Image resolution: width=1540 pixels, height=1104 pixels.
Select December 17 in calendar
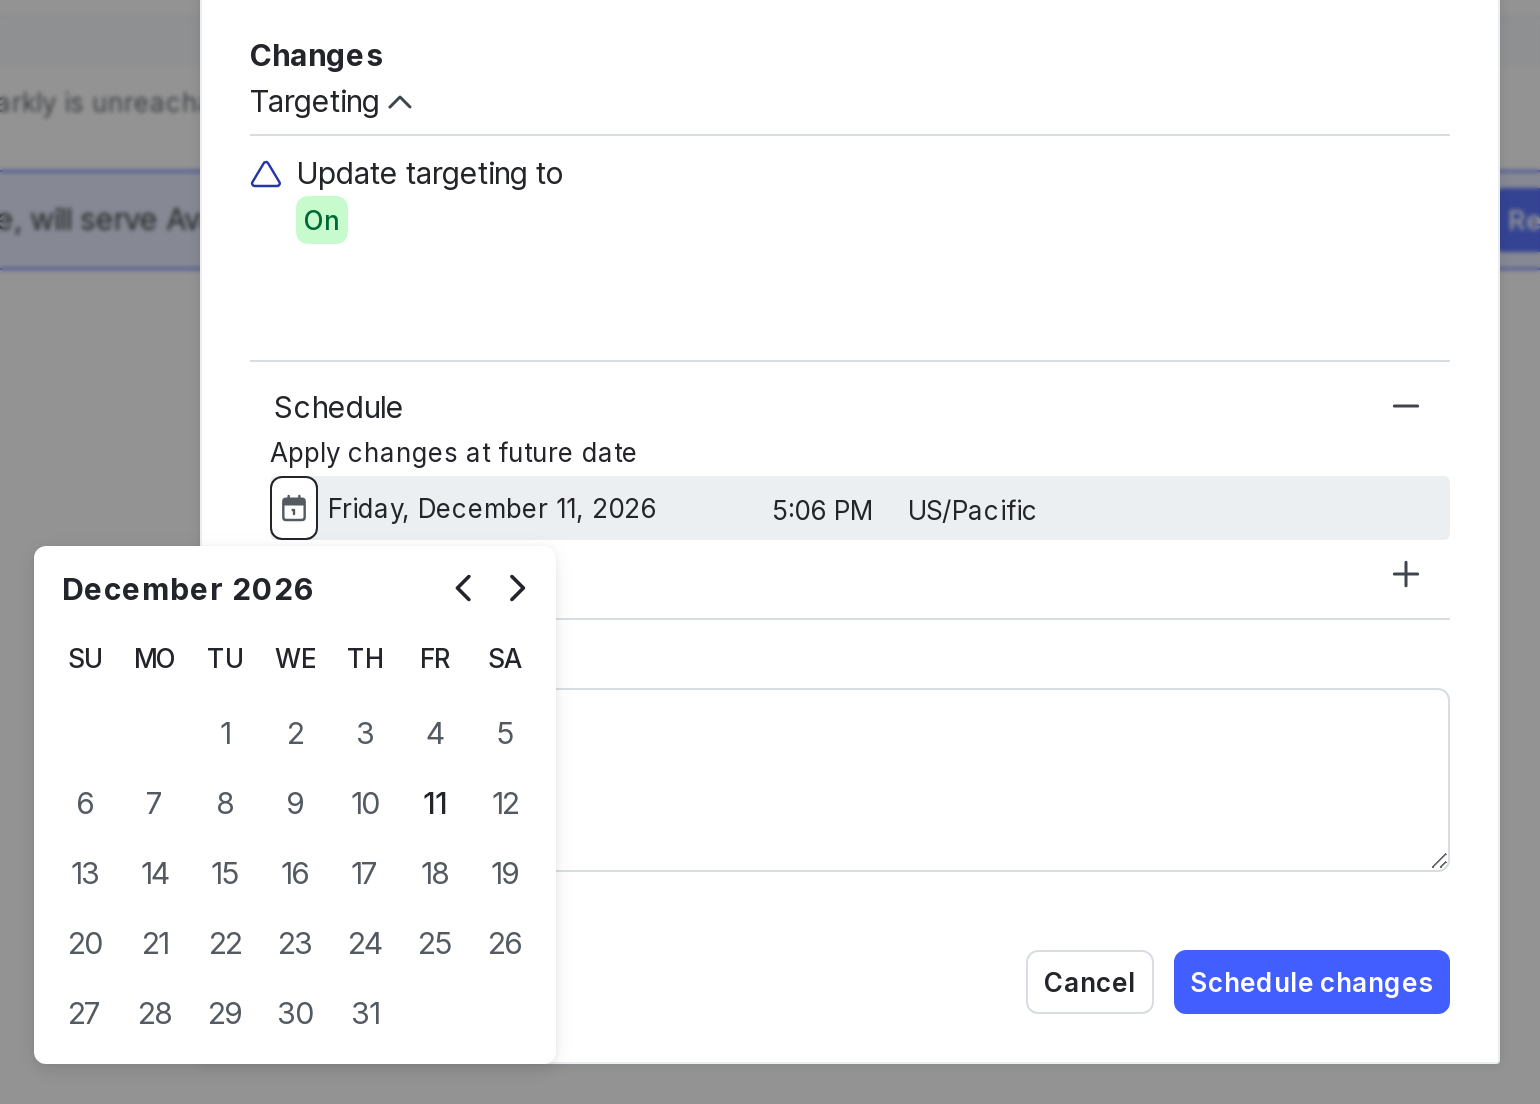point(366,874)
